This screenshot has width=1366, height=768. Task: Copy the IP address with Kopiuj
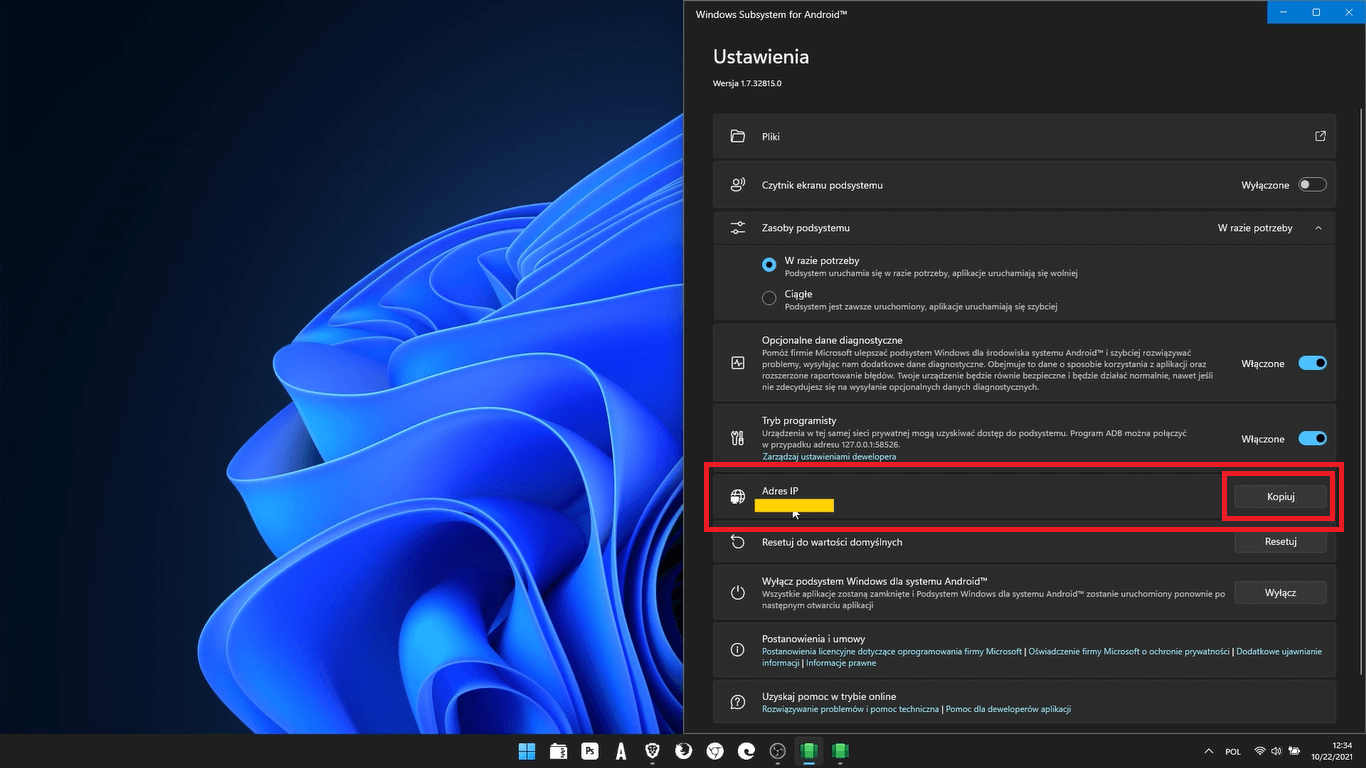coord(1281,497)
